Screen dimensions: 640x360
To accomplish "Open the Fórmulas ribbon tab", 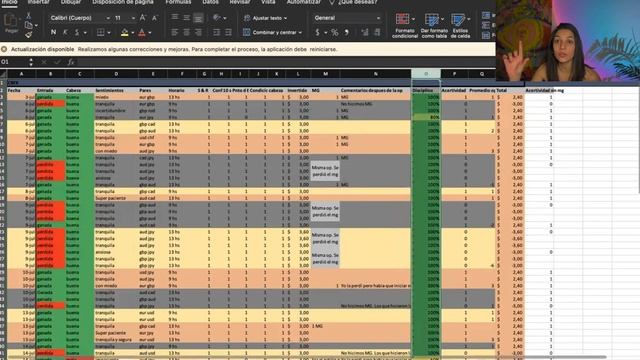I will [178, 2].
